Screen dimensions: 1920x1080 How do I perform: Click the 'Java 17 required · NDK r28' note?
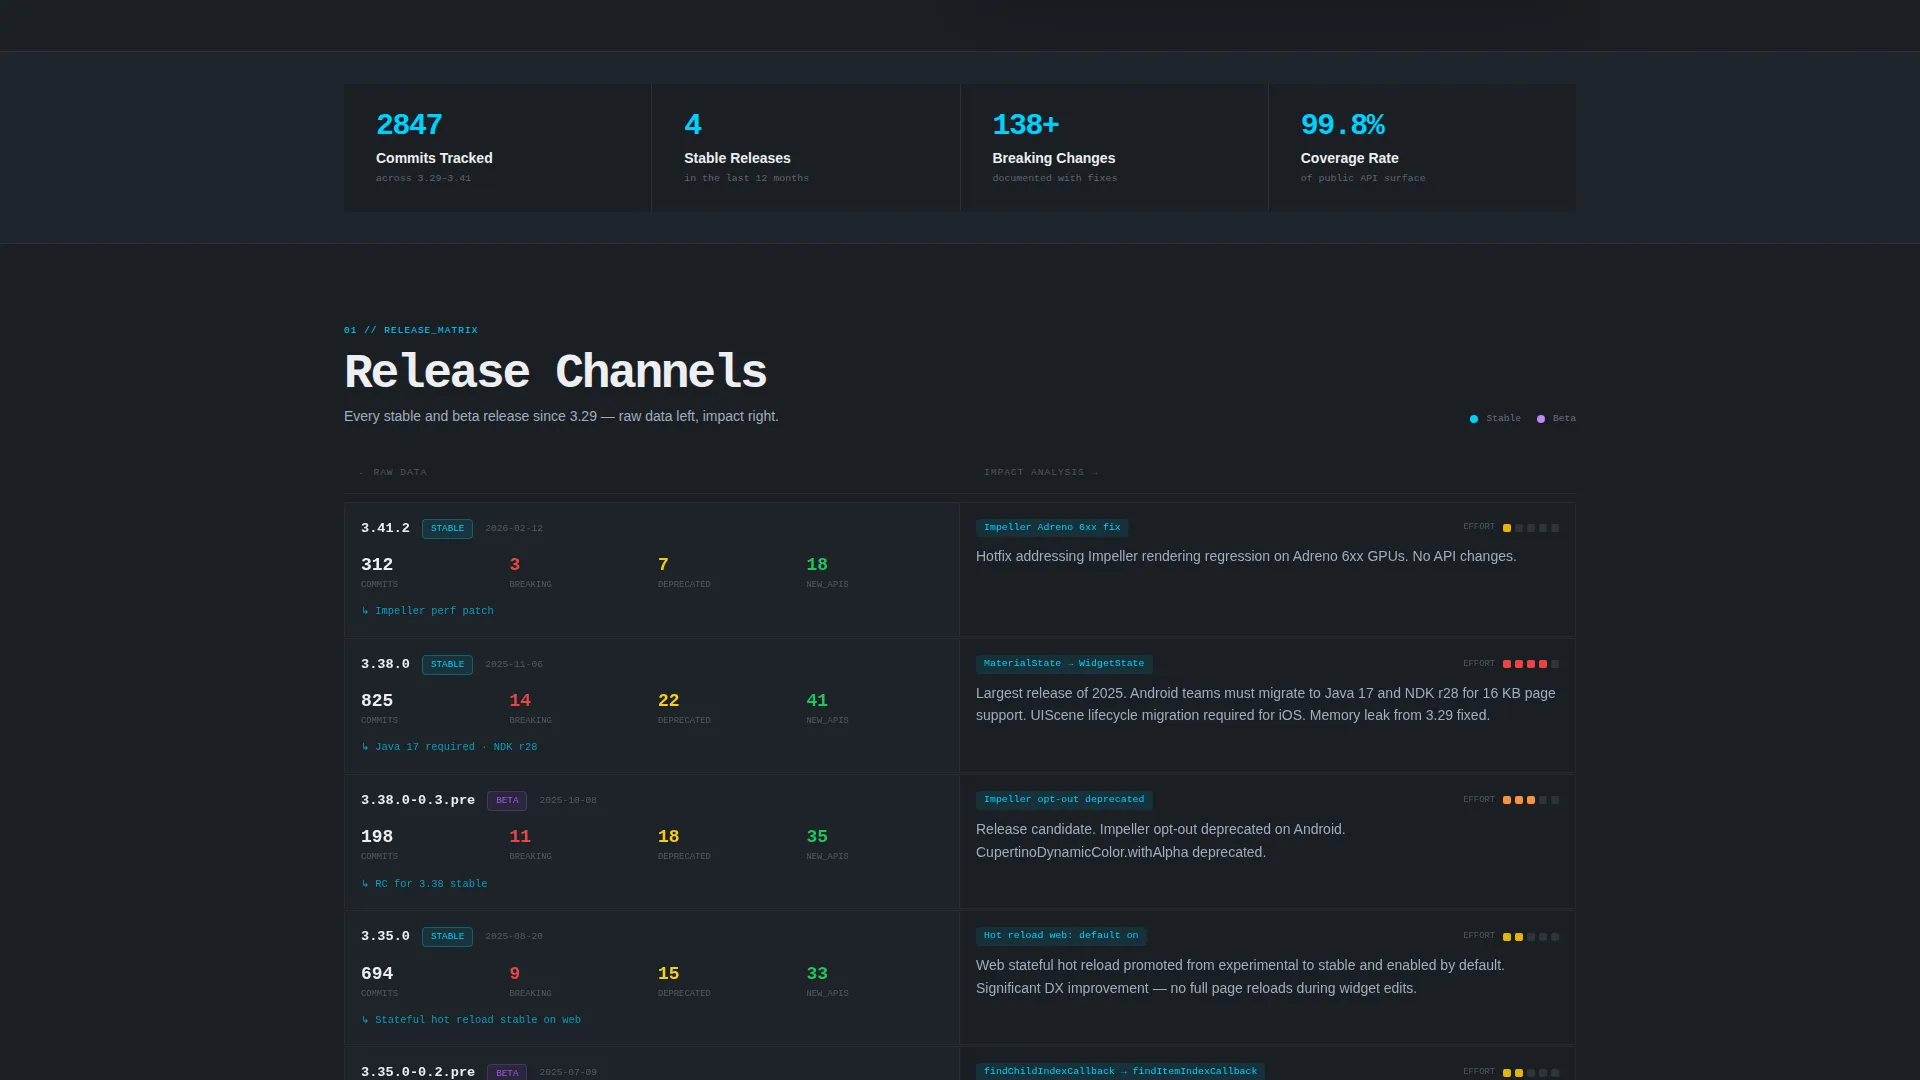pos(449,747)
